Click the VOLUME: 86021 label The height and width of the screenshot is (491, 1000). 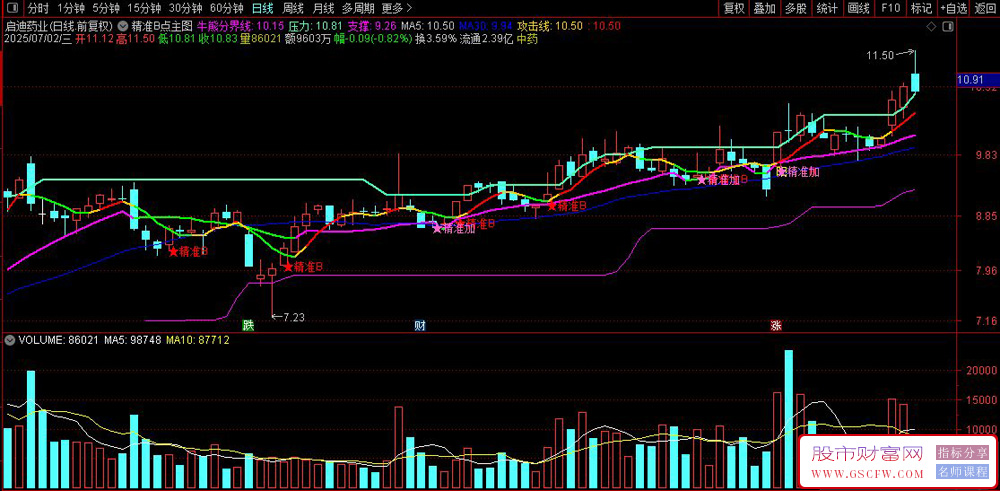click(59, 341)
